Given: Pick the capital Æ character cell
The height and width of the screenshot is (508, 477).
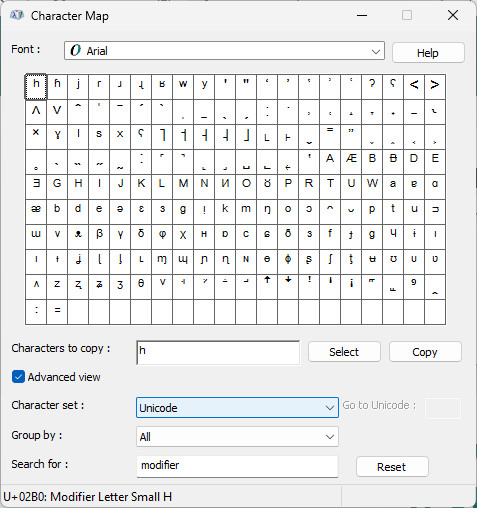Looking at the screenshot, I should [351, 162].
